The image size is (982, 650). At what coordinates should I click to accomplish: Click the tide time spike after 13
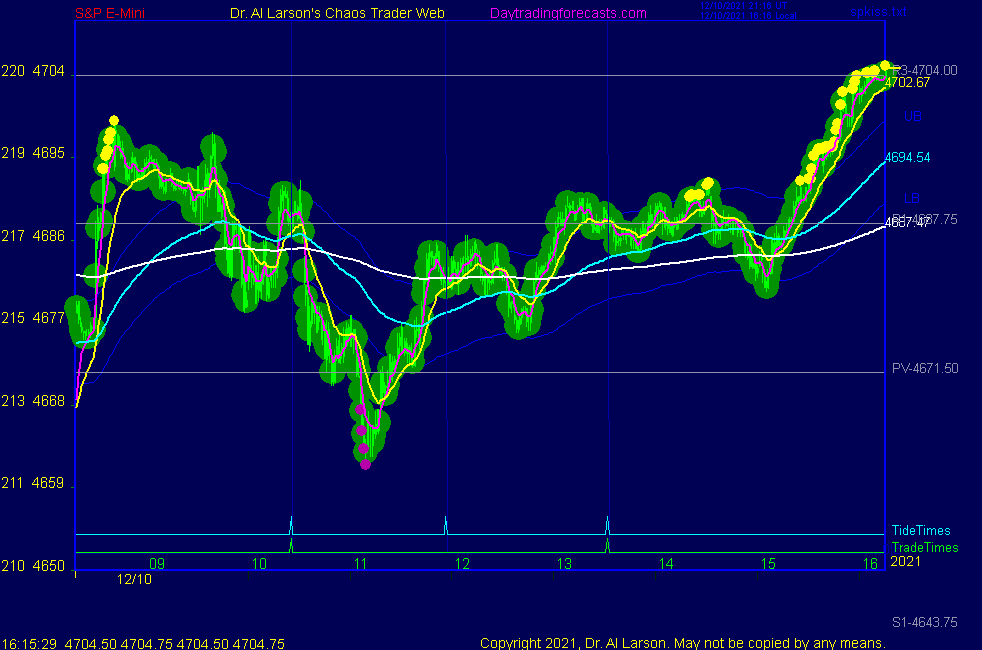tap(607, 525)
